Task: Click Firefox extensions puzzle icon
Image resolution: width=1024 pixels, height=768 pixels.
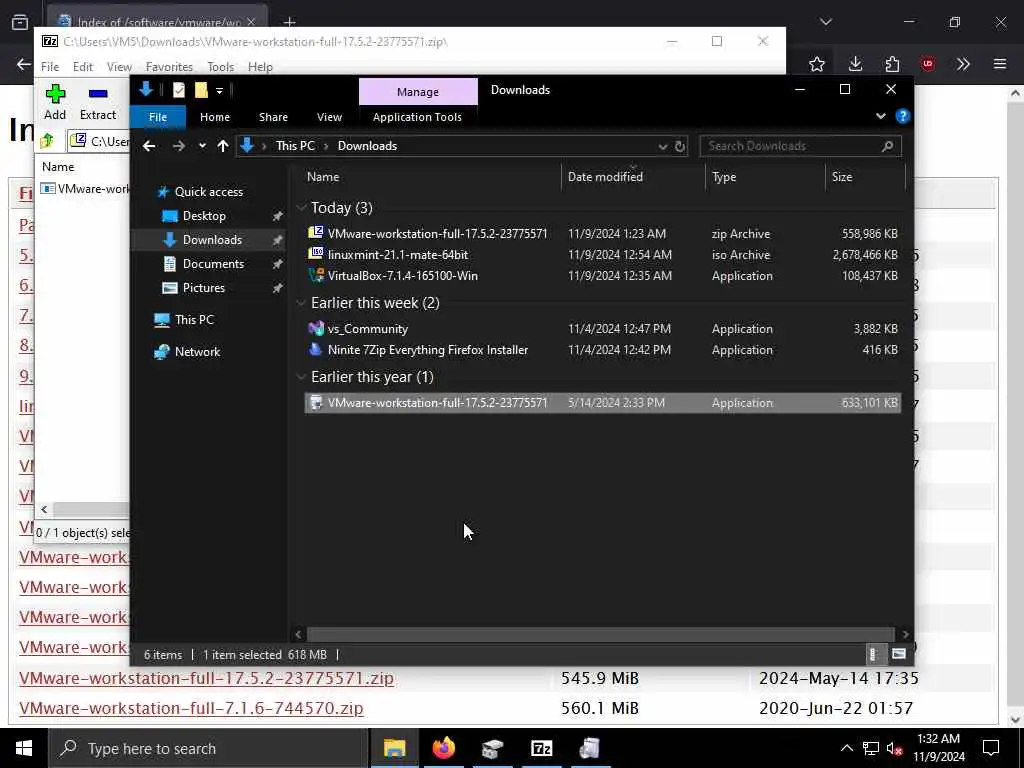Action: click(892, 64)
